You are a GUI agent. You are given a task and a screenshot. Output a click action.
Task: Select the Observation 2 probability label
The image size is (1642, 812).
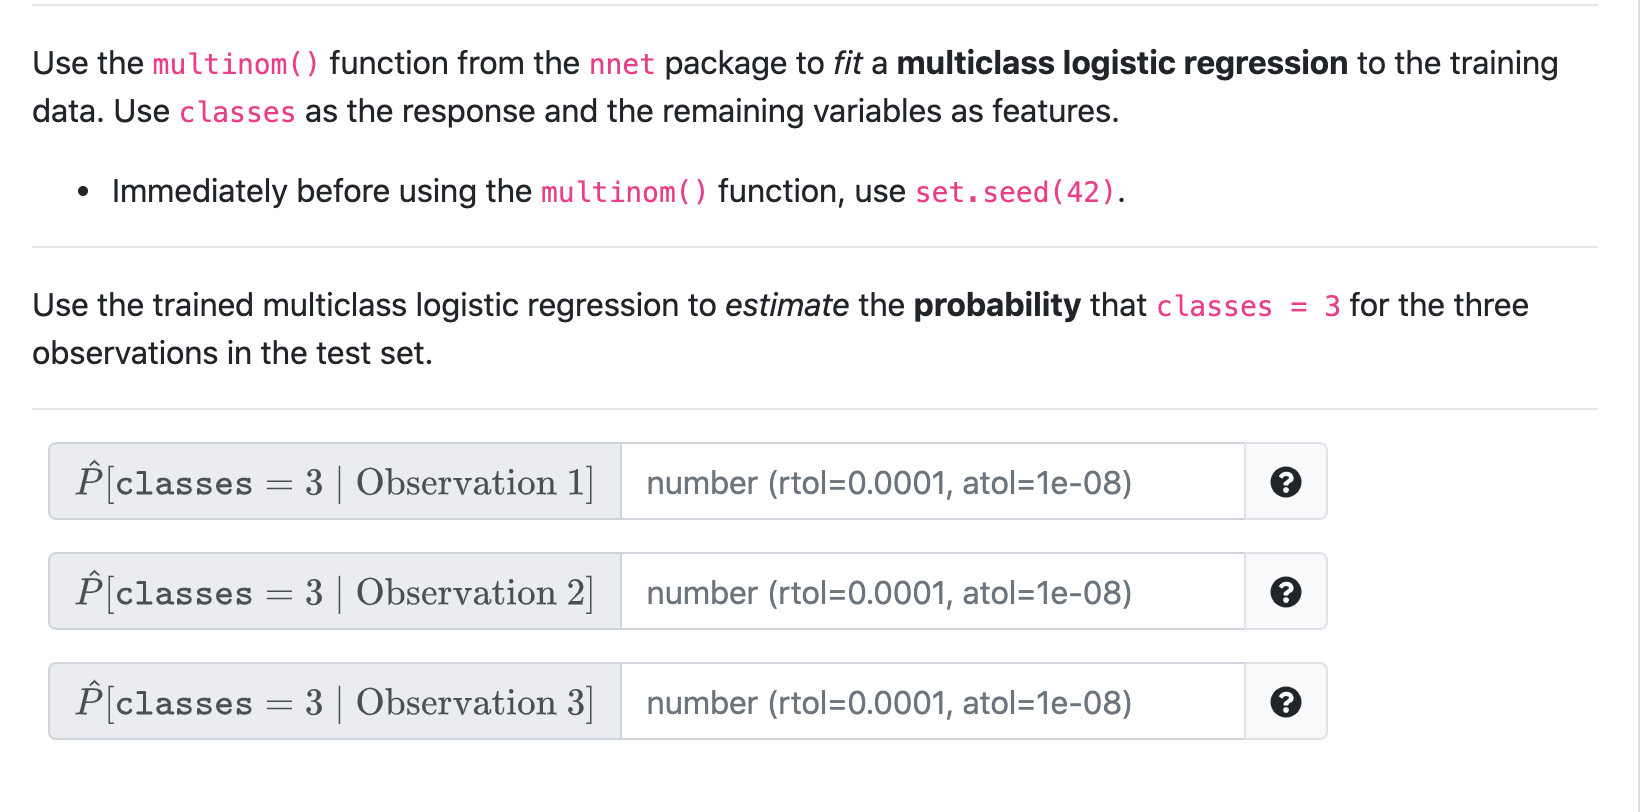[x=335, y=592]
